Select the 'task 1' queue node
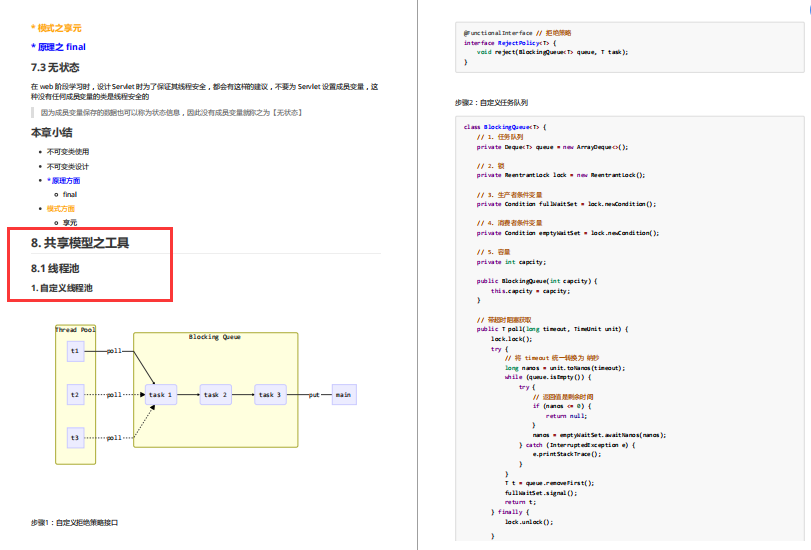This screenshot has width=811, height=550. (160, 395)
